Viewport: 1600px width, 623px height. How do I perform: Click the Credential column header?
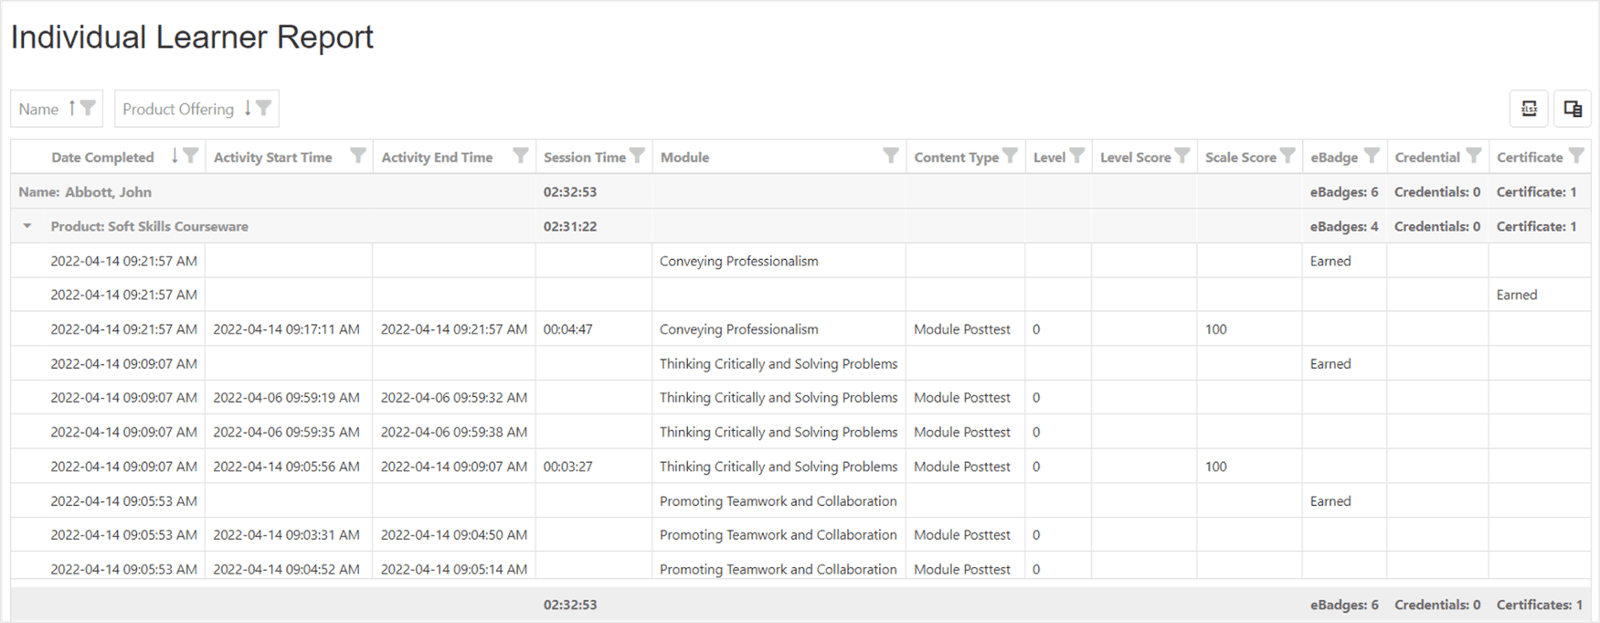(x=1427, y=157)
